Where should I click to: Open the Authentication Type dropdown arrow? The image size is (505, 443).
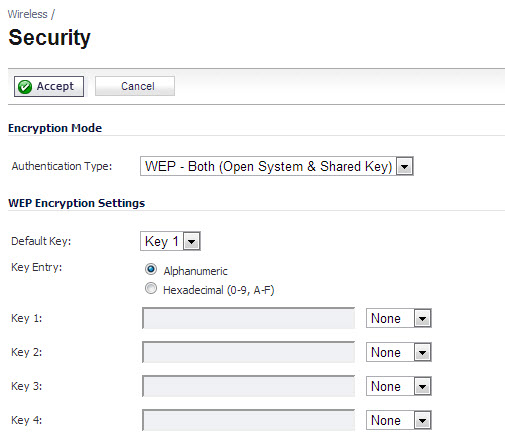click(x=404, y=166)
